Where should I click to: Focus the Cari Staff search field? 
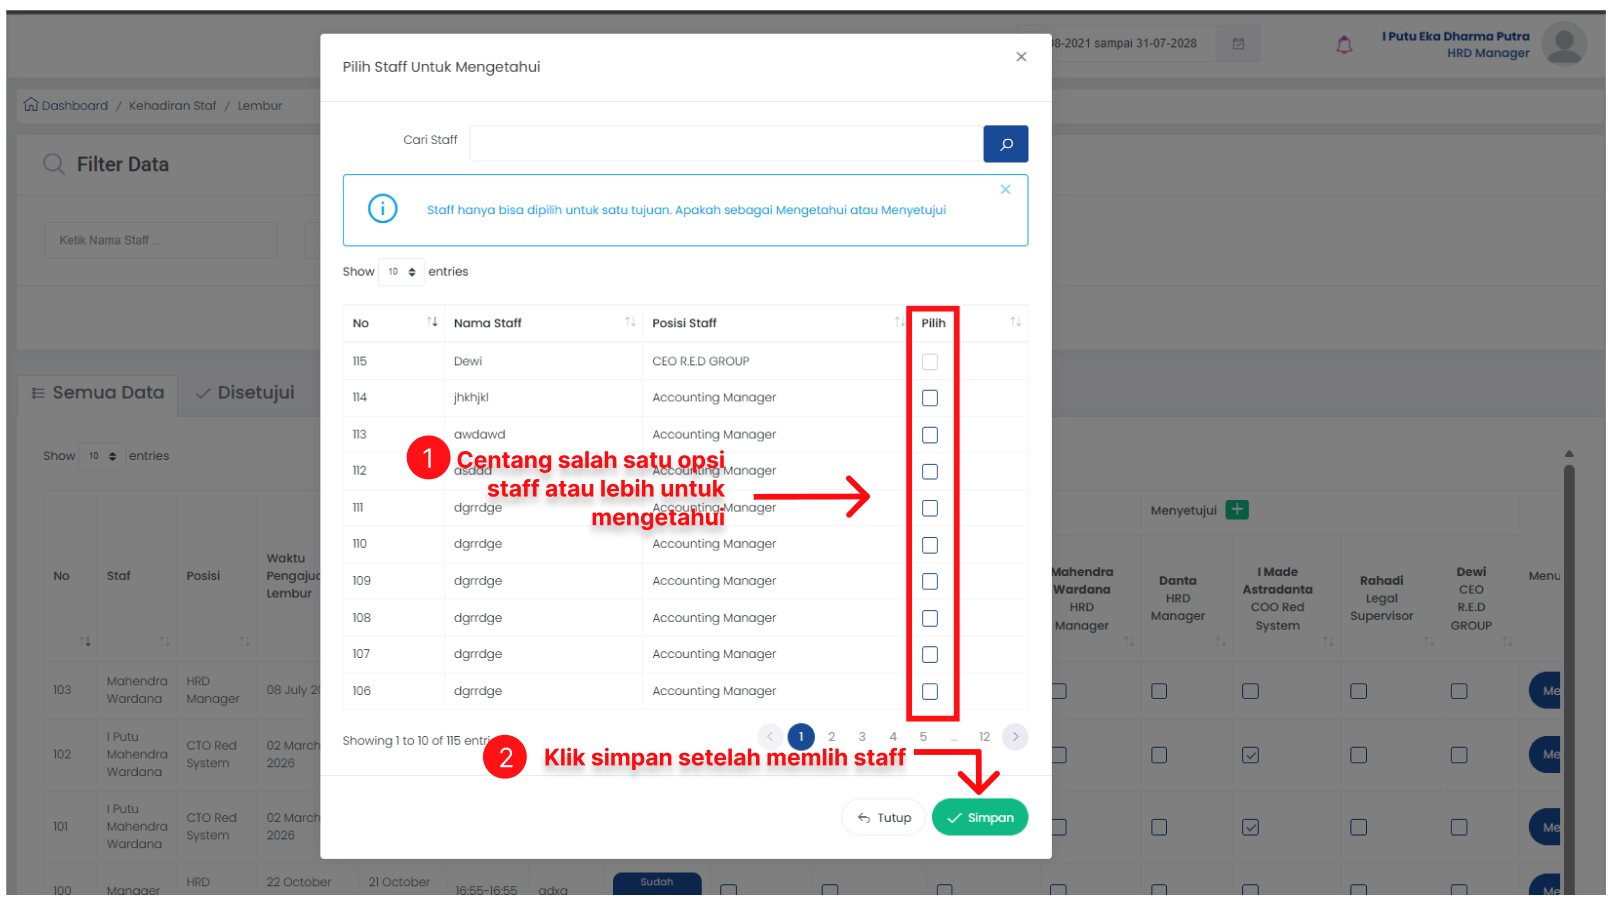(x=726, y=144)
